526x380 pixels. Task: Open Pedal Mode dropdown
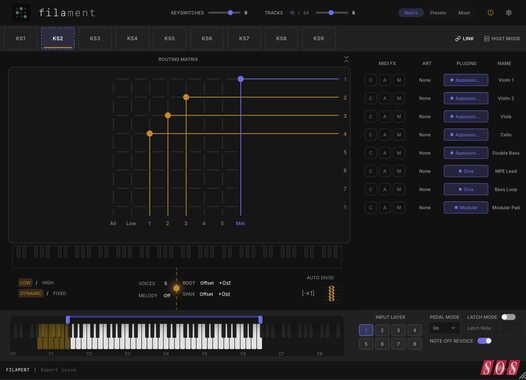[x=444, y=328]
